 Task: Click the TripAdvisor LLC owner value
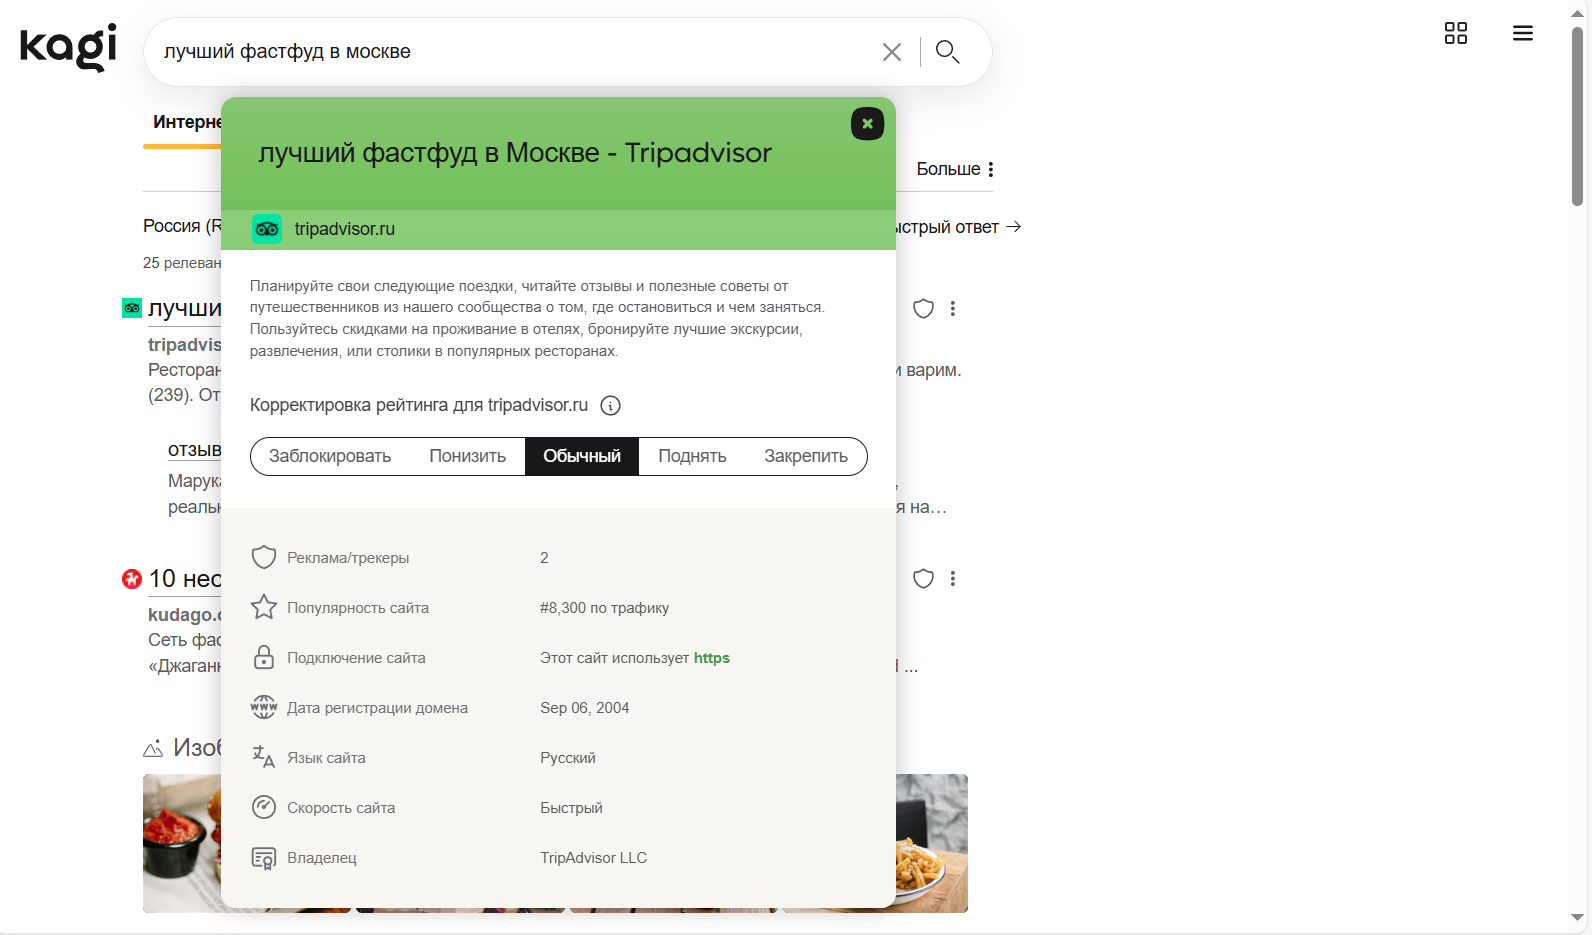594,858
